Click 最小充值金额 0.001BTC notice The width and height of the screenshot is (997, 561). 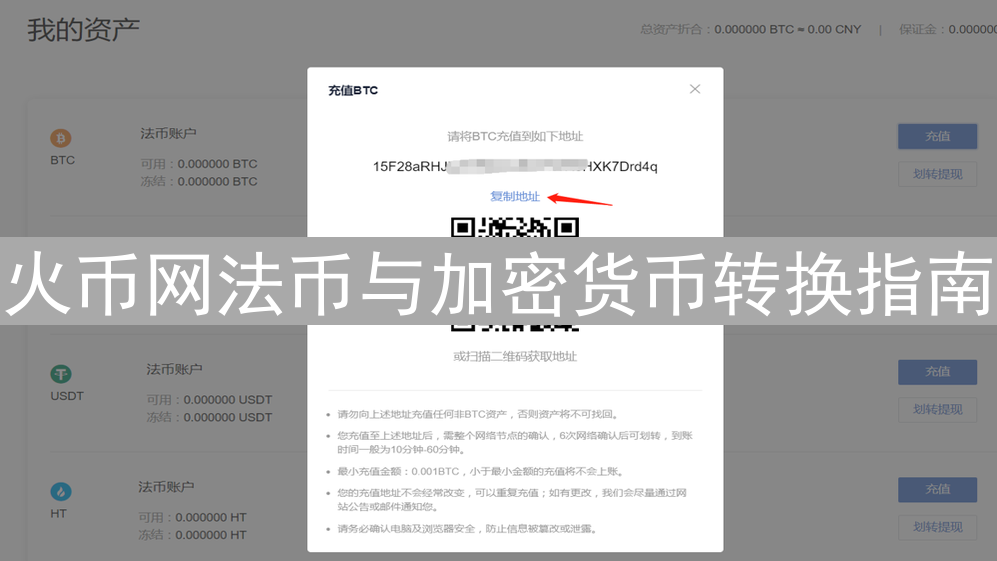tap(481, 471)
